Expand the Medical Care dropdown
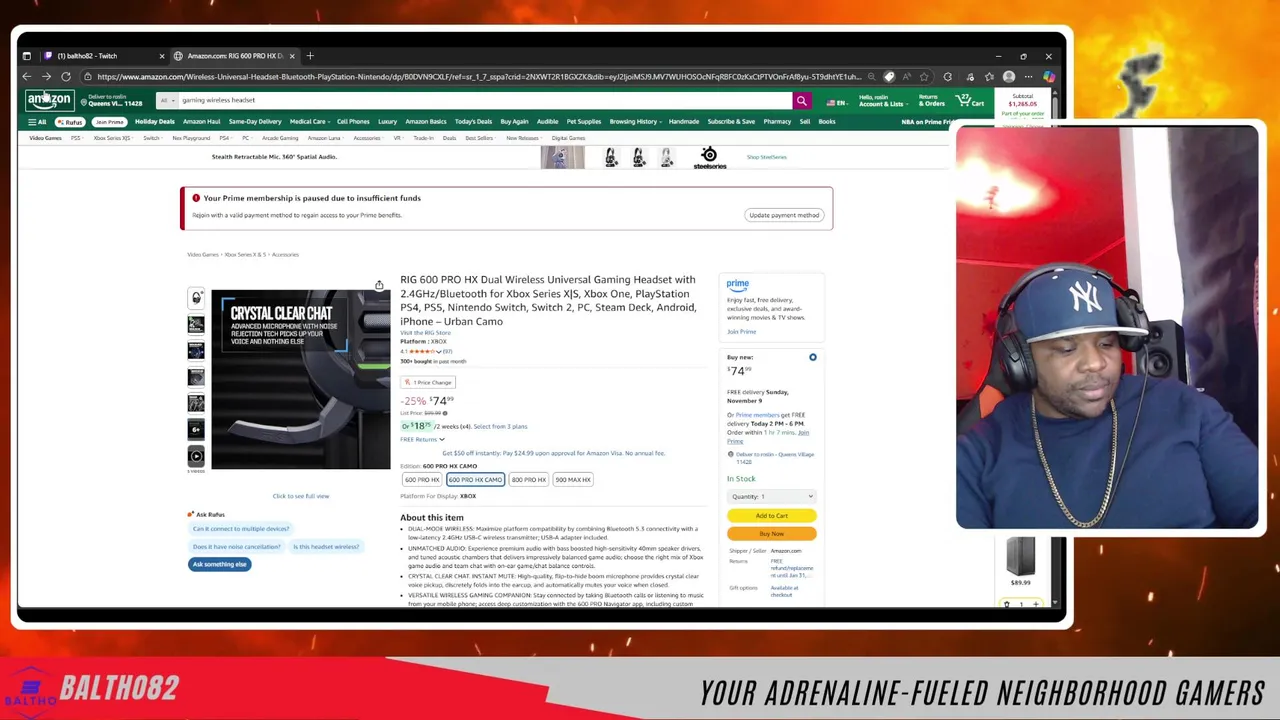 pyautogui.click(x=308, y=122)
